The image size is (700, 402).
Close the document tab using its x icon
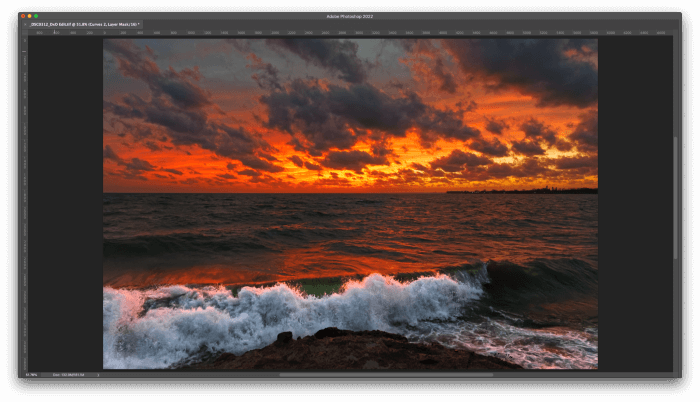[x=25, y=25]
